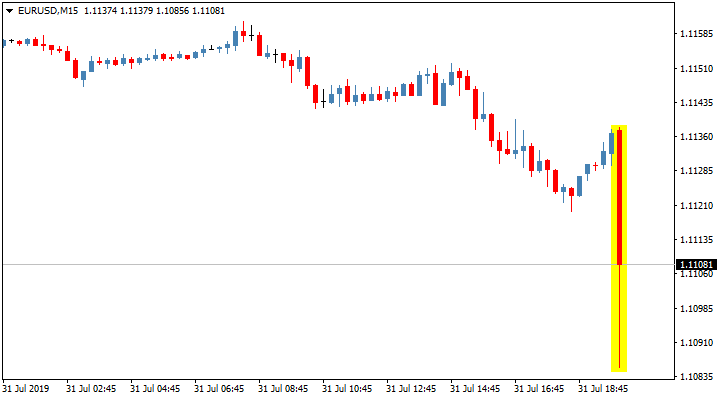Click the 31 Jul 04:45 time label

(x=155, y=389)
